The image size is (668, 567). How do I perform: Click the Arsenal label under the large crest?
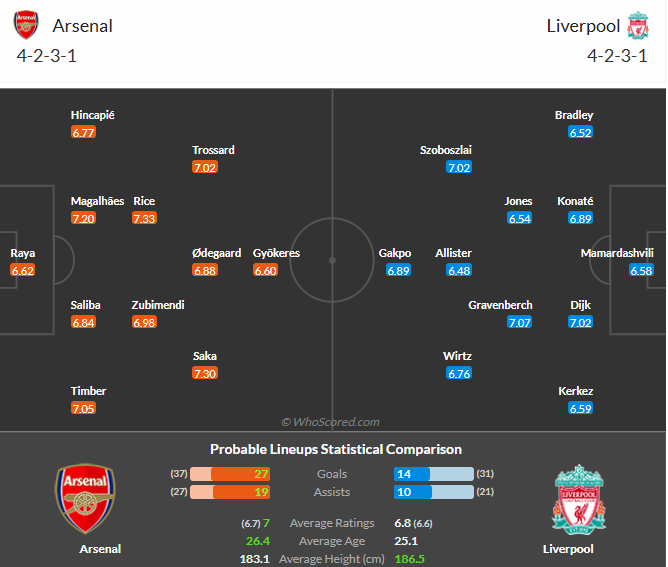tap(100, 549)
